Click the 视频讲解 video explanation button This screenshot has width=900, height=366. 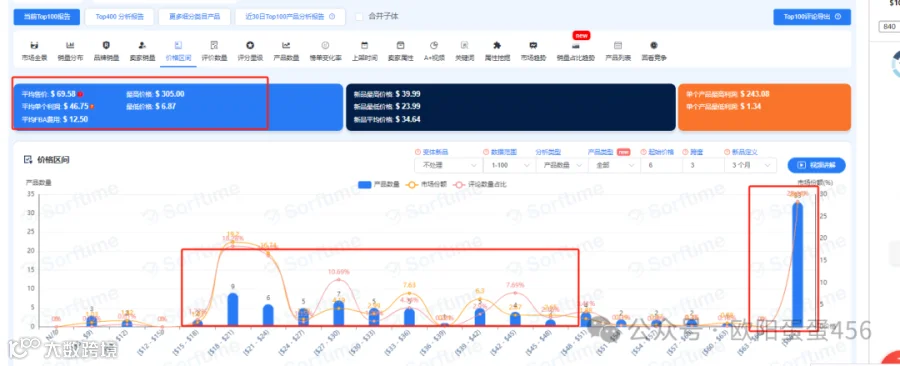(816, 165)
